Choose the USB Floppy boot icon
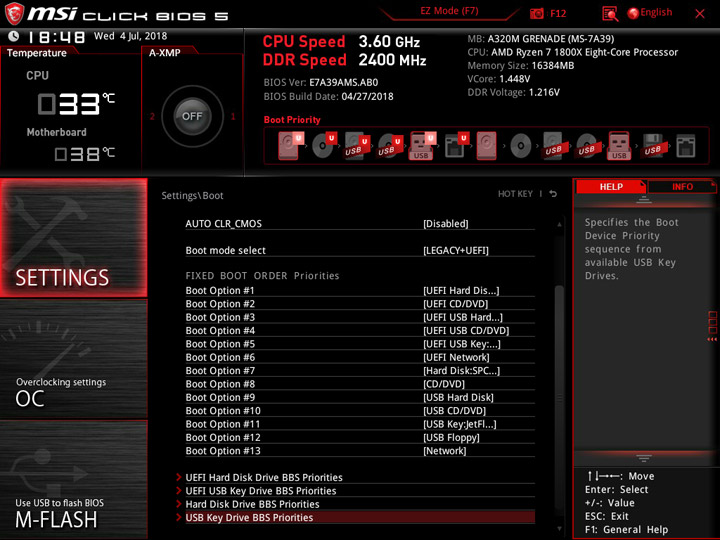The width and height of the screenshot is (720, 540). 652,146
